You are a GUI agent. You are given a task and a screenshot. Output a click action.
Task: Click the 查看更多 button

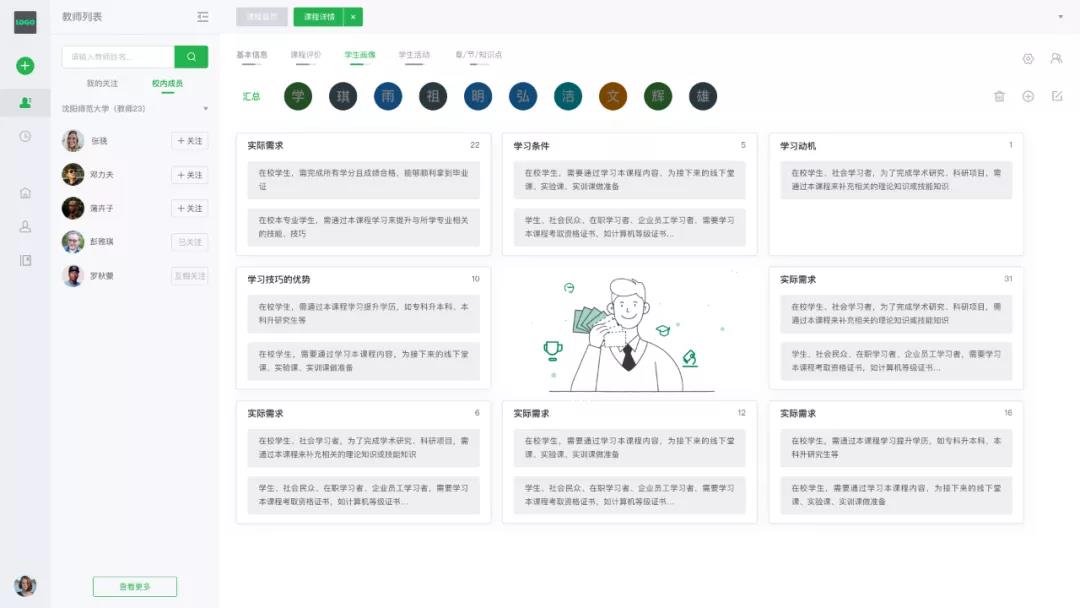[x=134, y=587]
